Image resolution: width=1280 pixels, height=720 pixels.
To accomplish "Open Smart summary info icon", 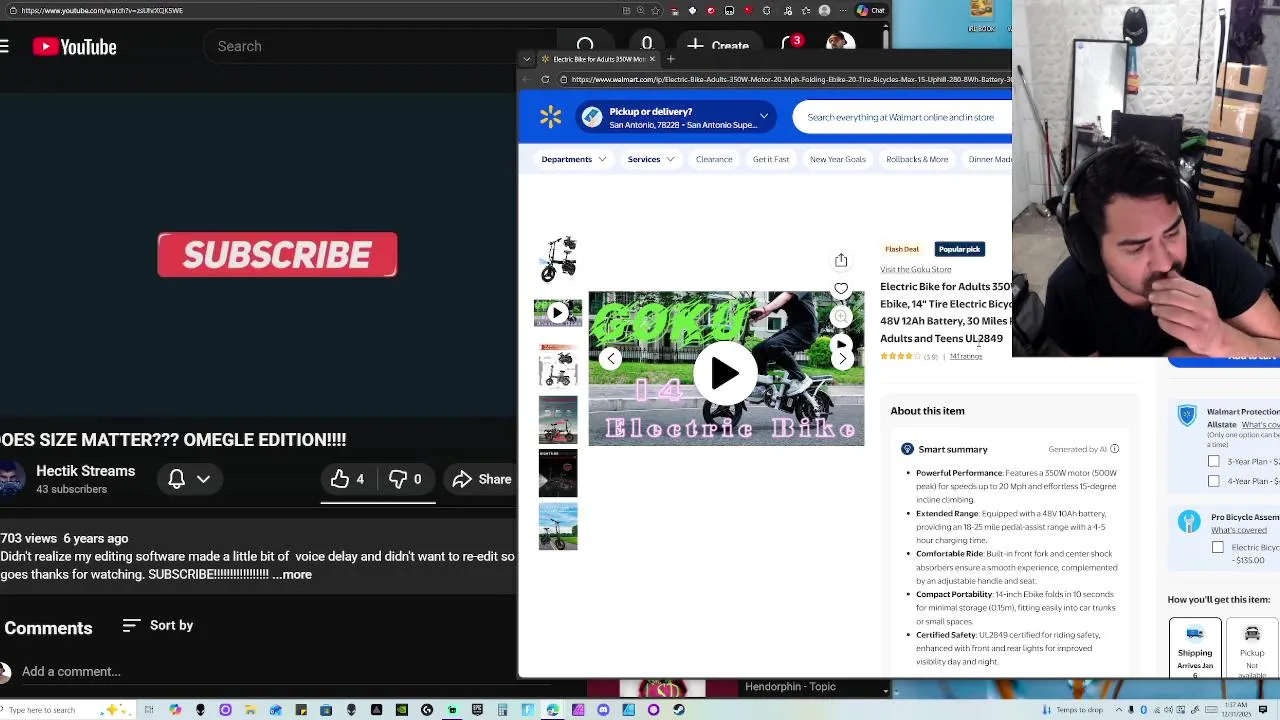I will 1114,449.
